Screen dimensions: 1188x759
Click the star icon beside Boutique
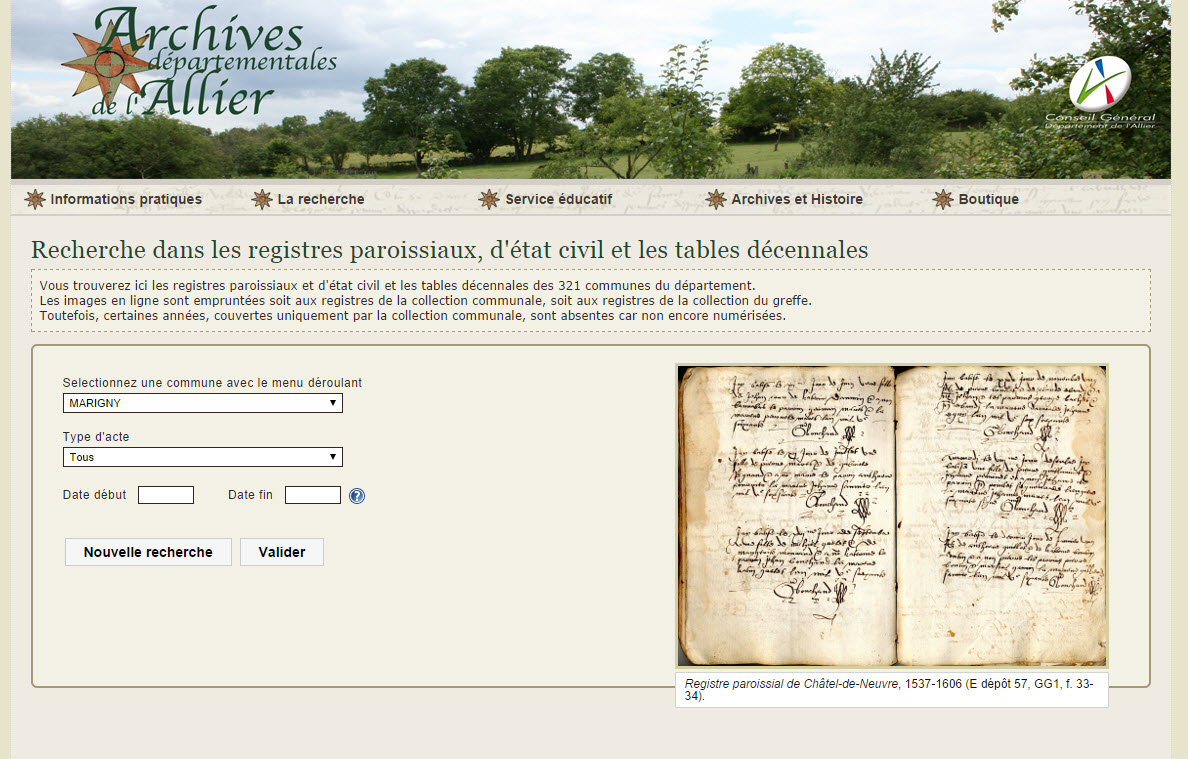pos(942,199)
